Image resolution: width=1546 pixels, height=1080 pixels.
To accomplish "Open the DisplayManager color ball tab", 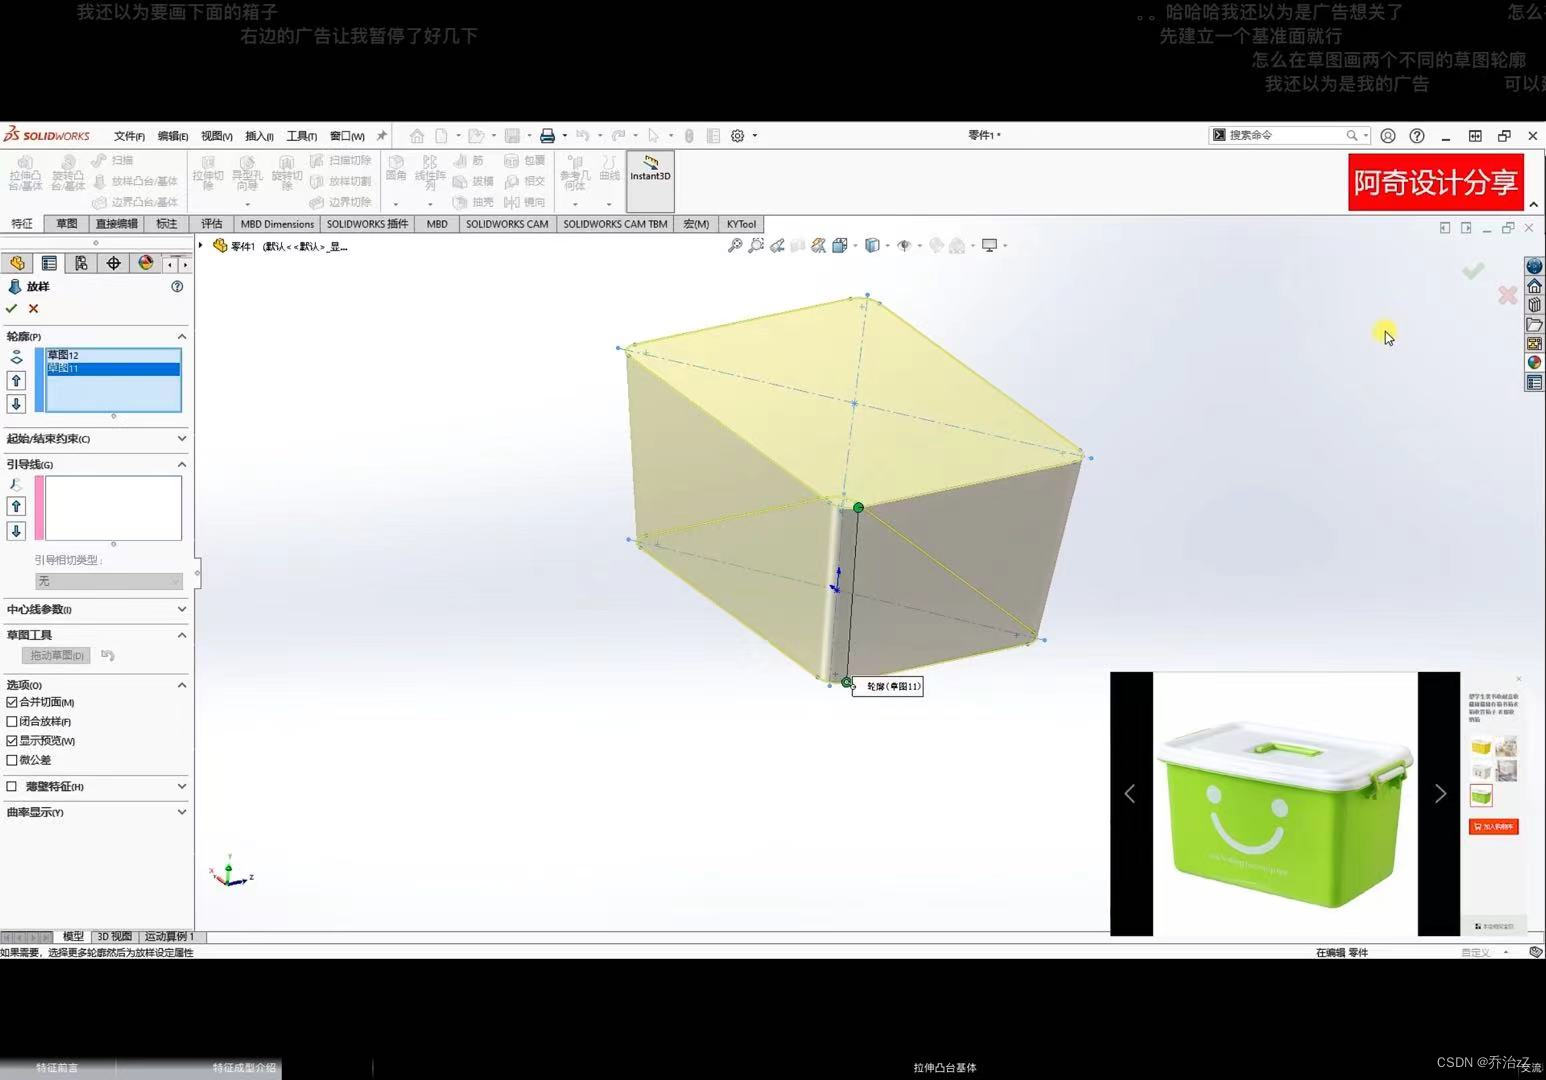I will click(146, 263).
